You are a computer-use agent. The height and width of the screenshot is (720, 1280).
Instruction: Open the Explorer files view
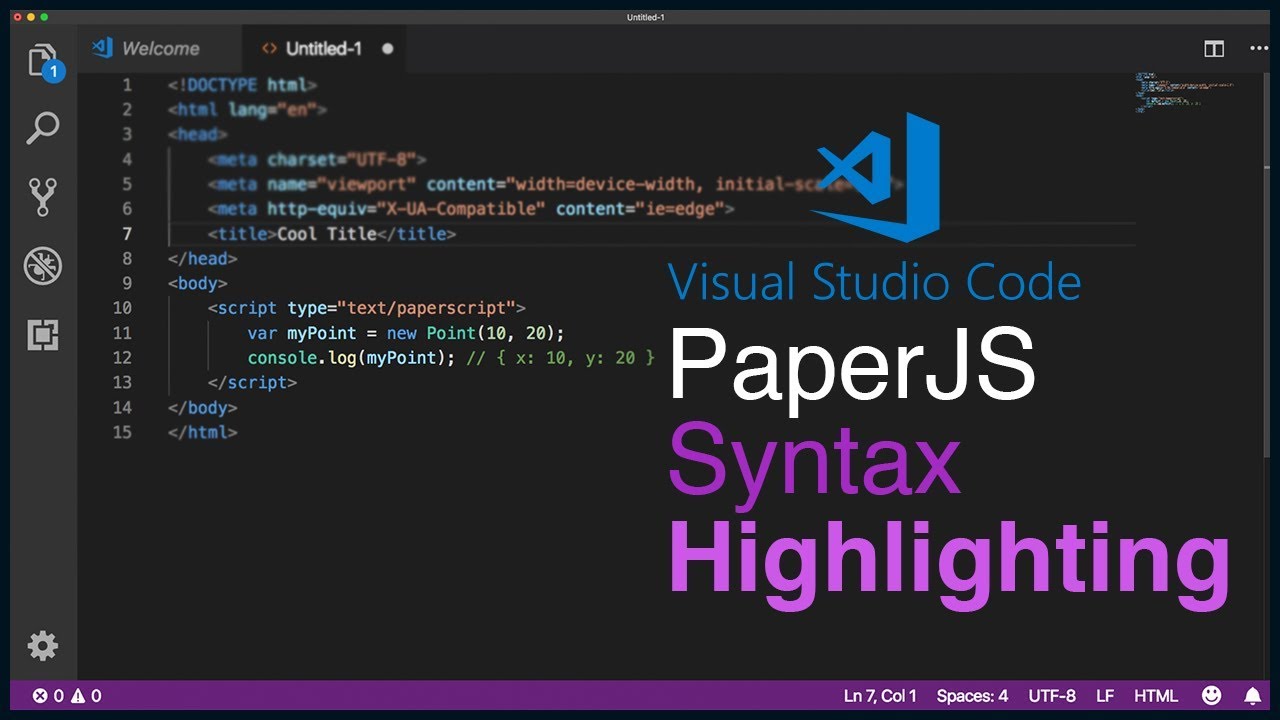43,61
